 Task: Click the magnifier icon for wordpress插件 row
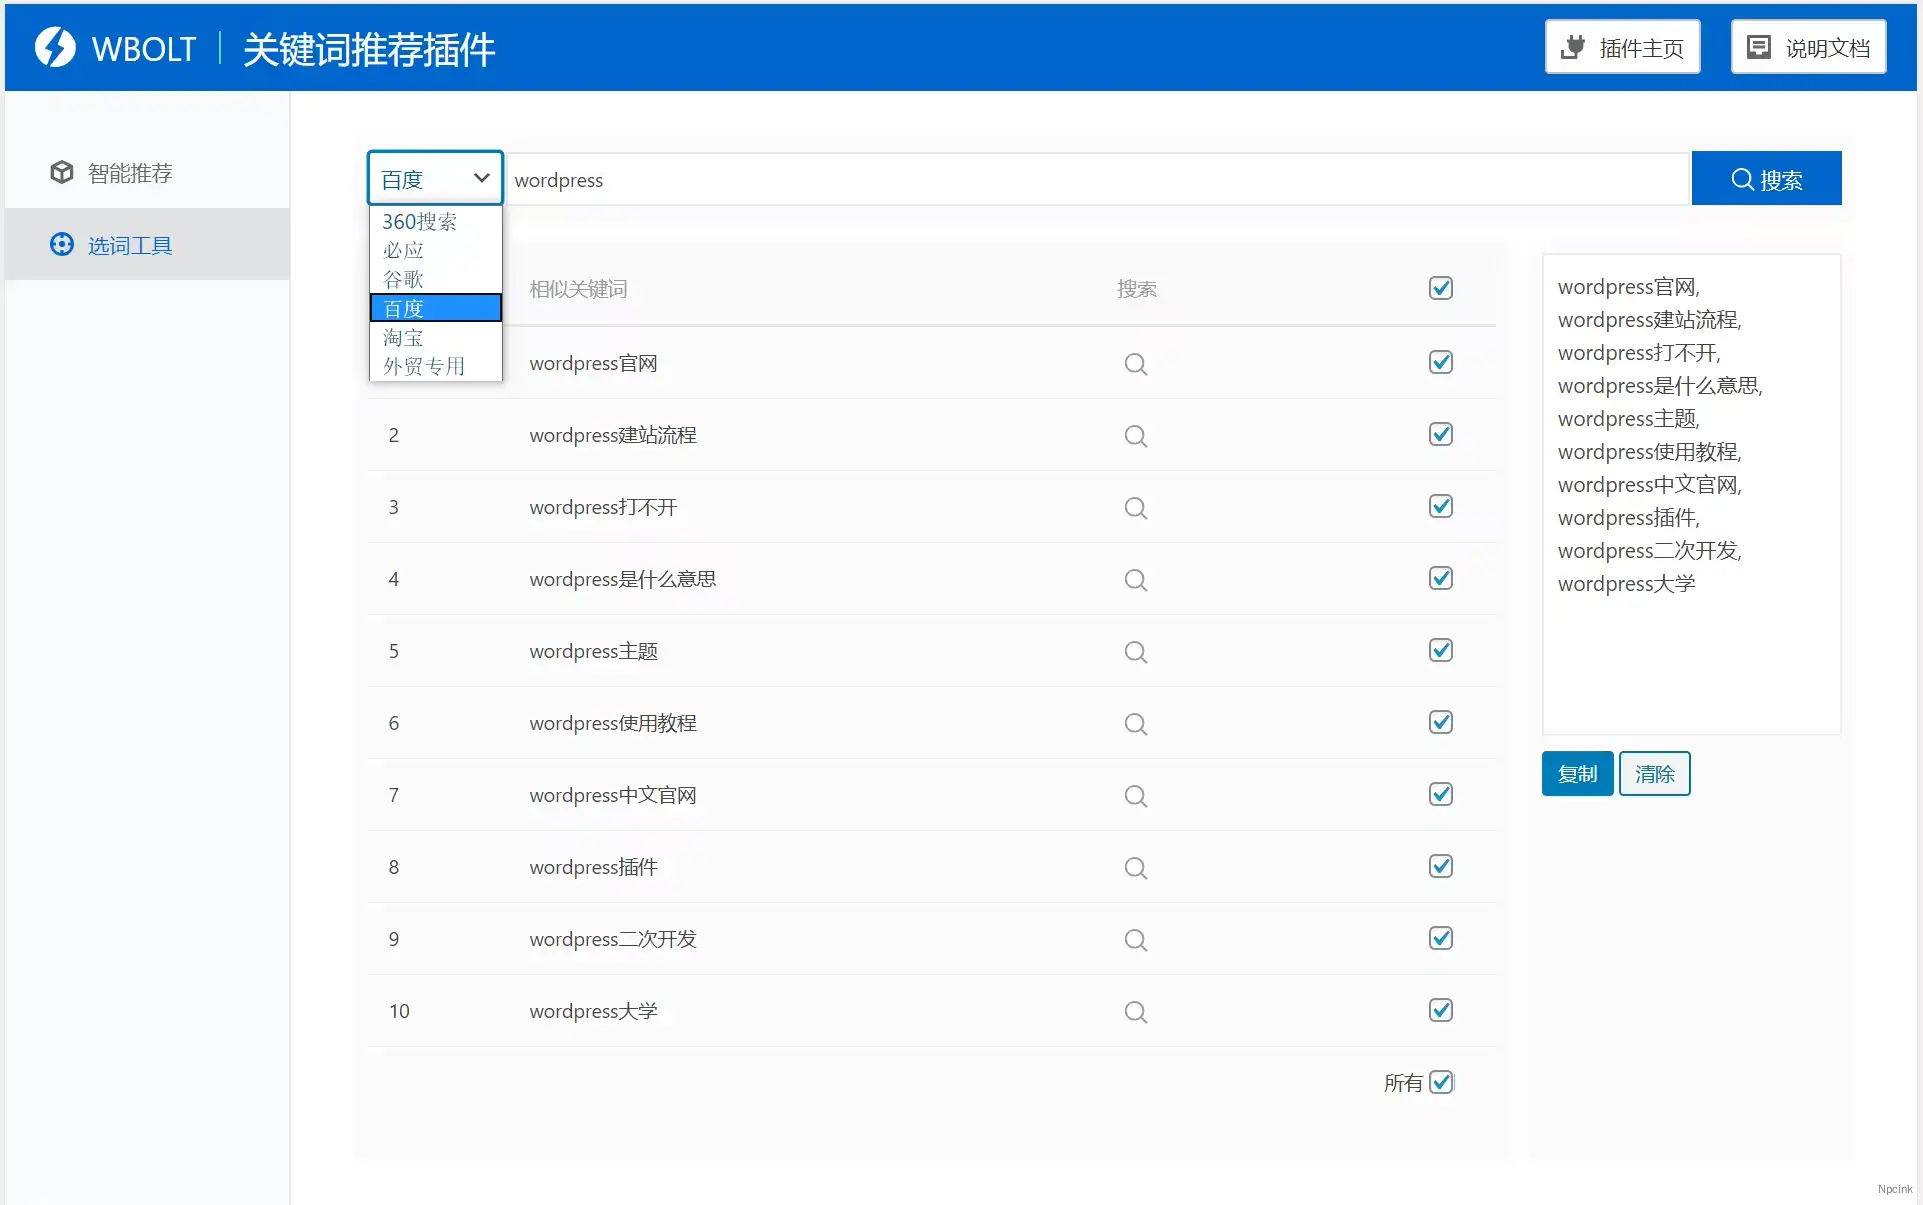coord(1135,868)
